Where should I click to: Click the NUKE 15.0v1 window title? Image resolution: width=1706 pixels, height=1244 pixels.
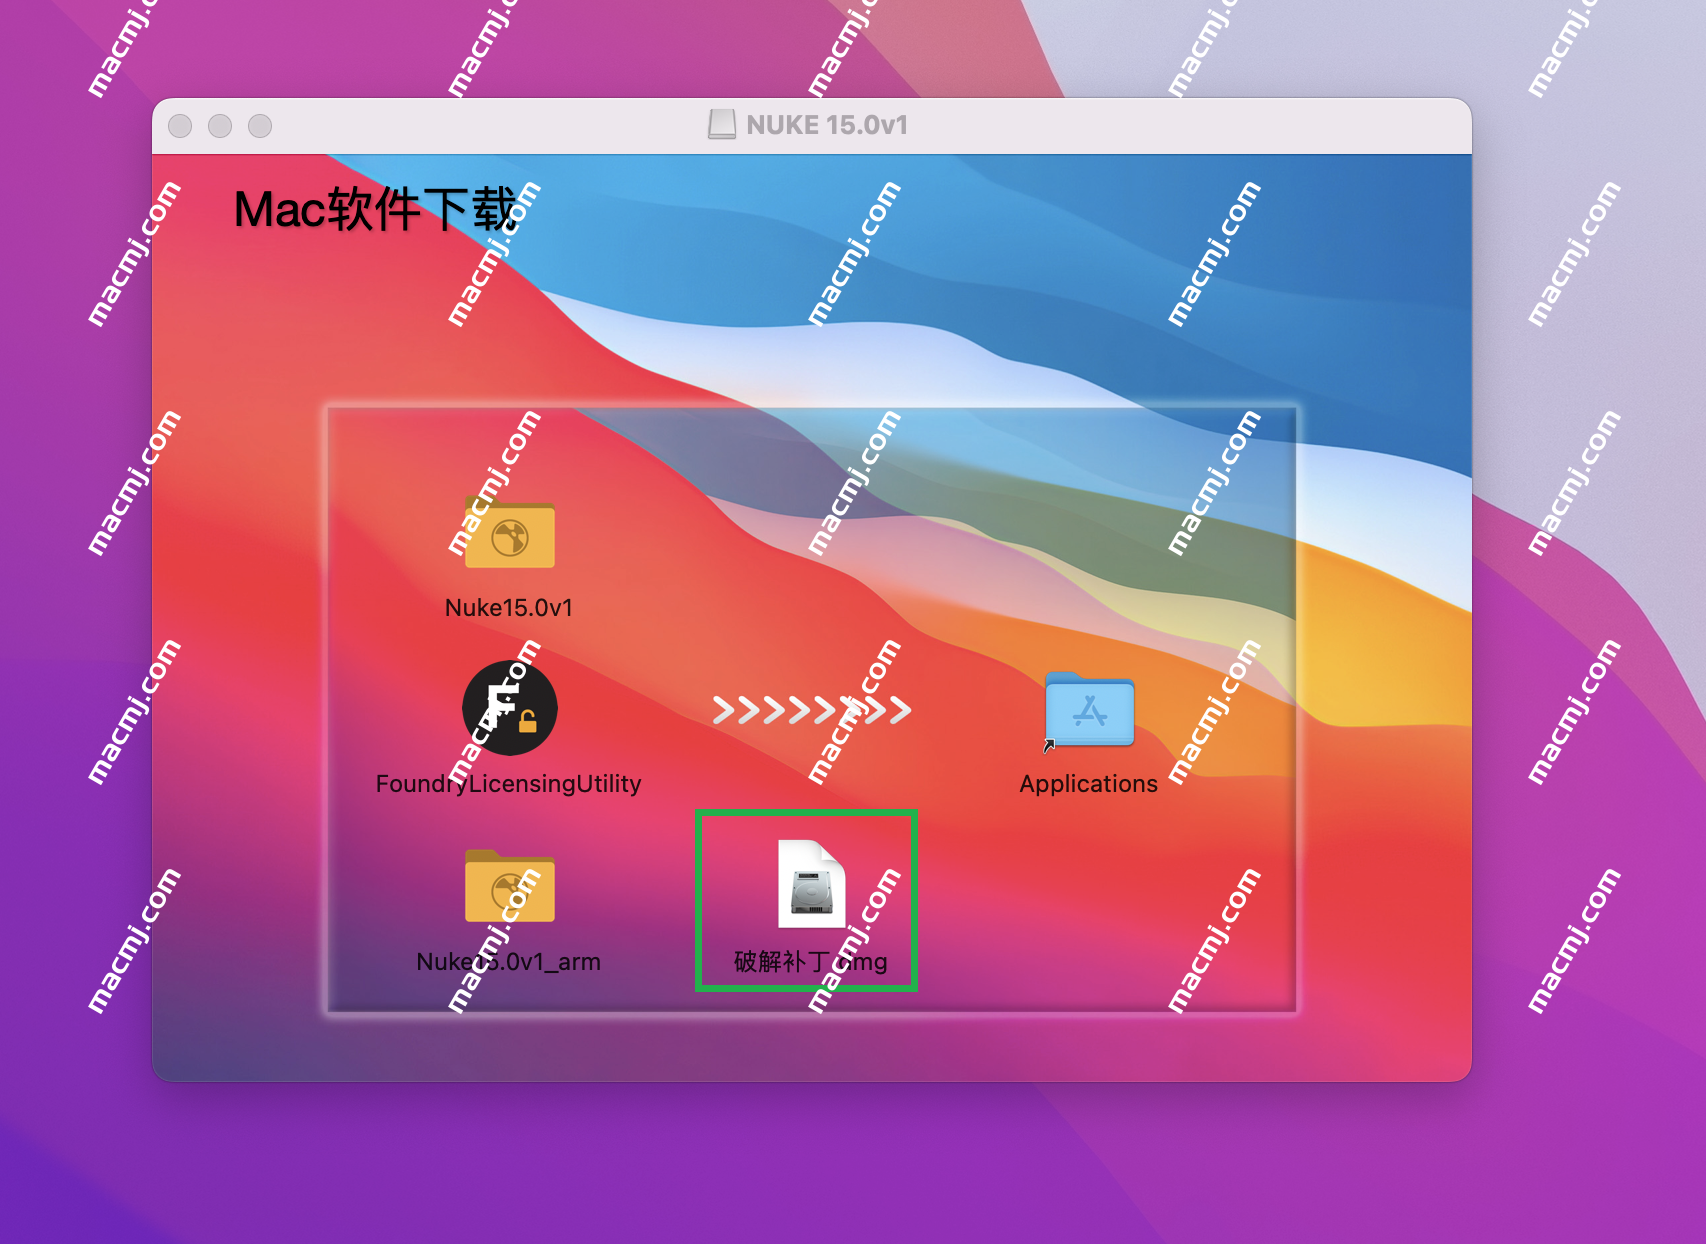coord(827,125)
